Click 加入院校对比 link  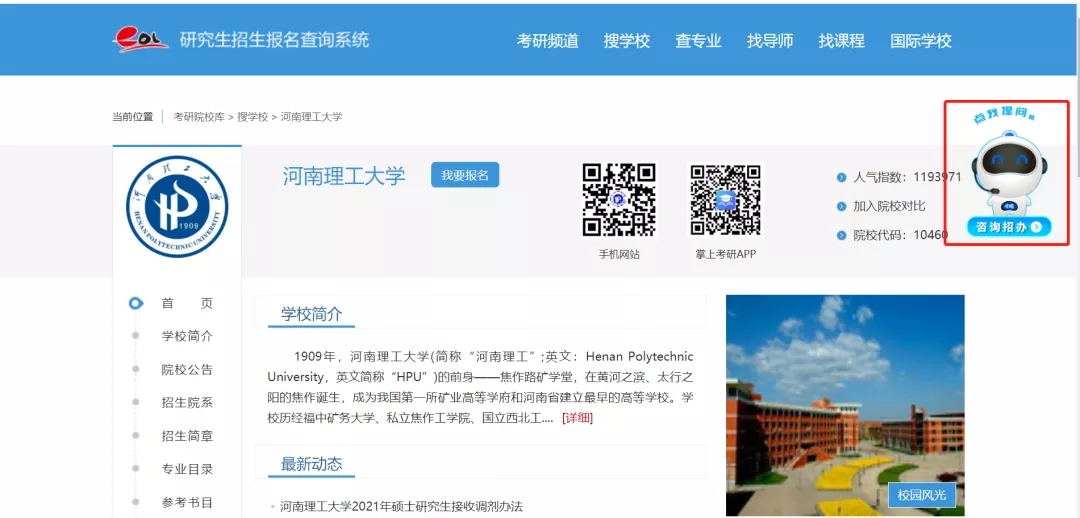pyautogui.click(x=889, y=207)
